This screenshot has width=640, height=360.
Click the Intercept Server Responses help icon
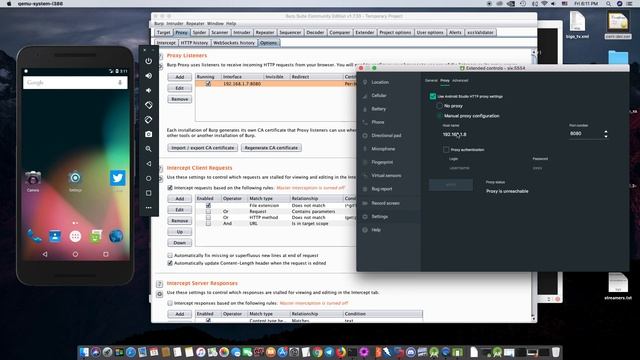160,284
